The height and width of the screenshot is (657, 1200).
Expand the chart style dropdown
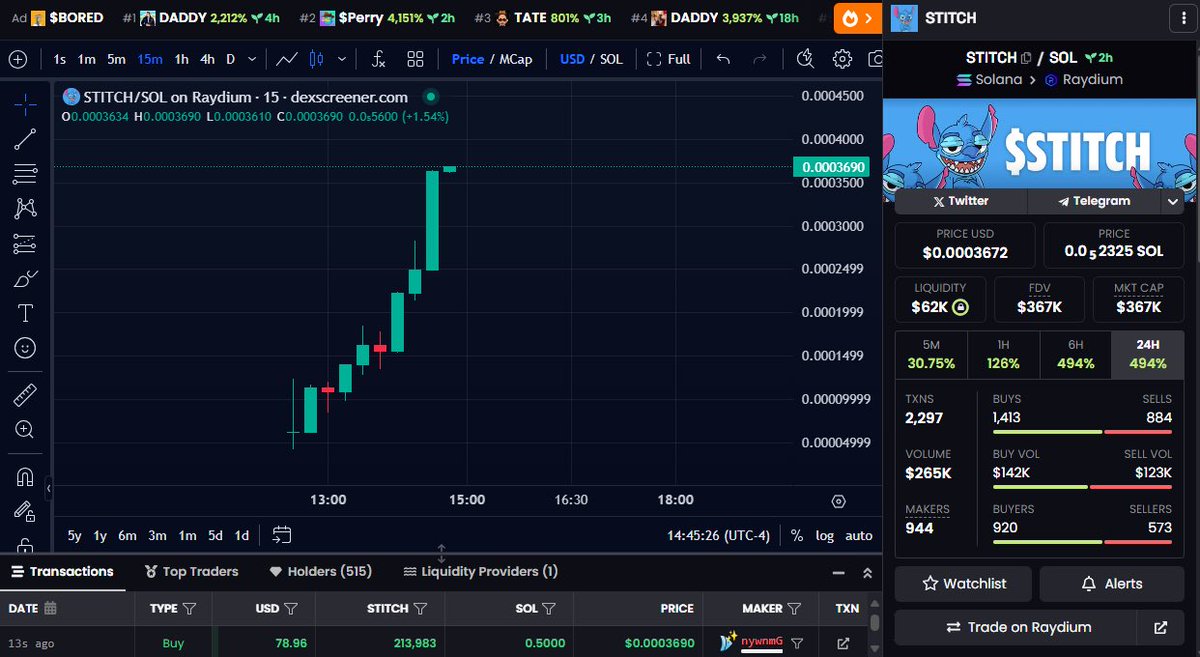click(342, 59)
